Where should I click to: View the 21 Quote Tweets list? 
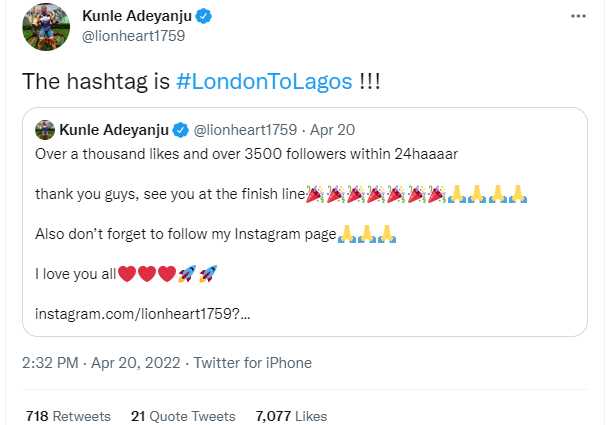coord(183,416)
